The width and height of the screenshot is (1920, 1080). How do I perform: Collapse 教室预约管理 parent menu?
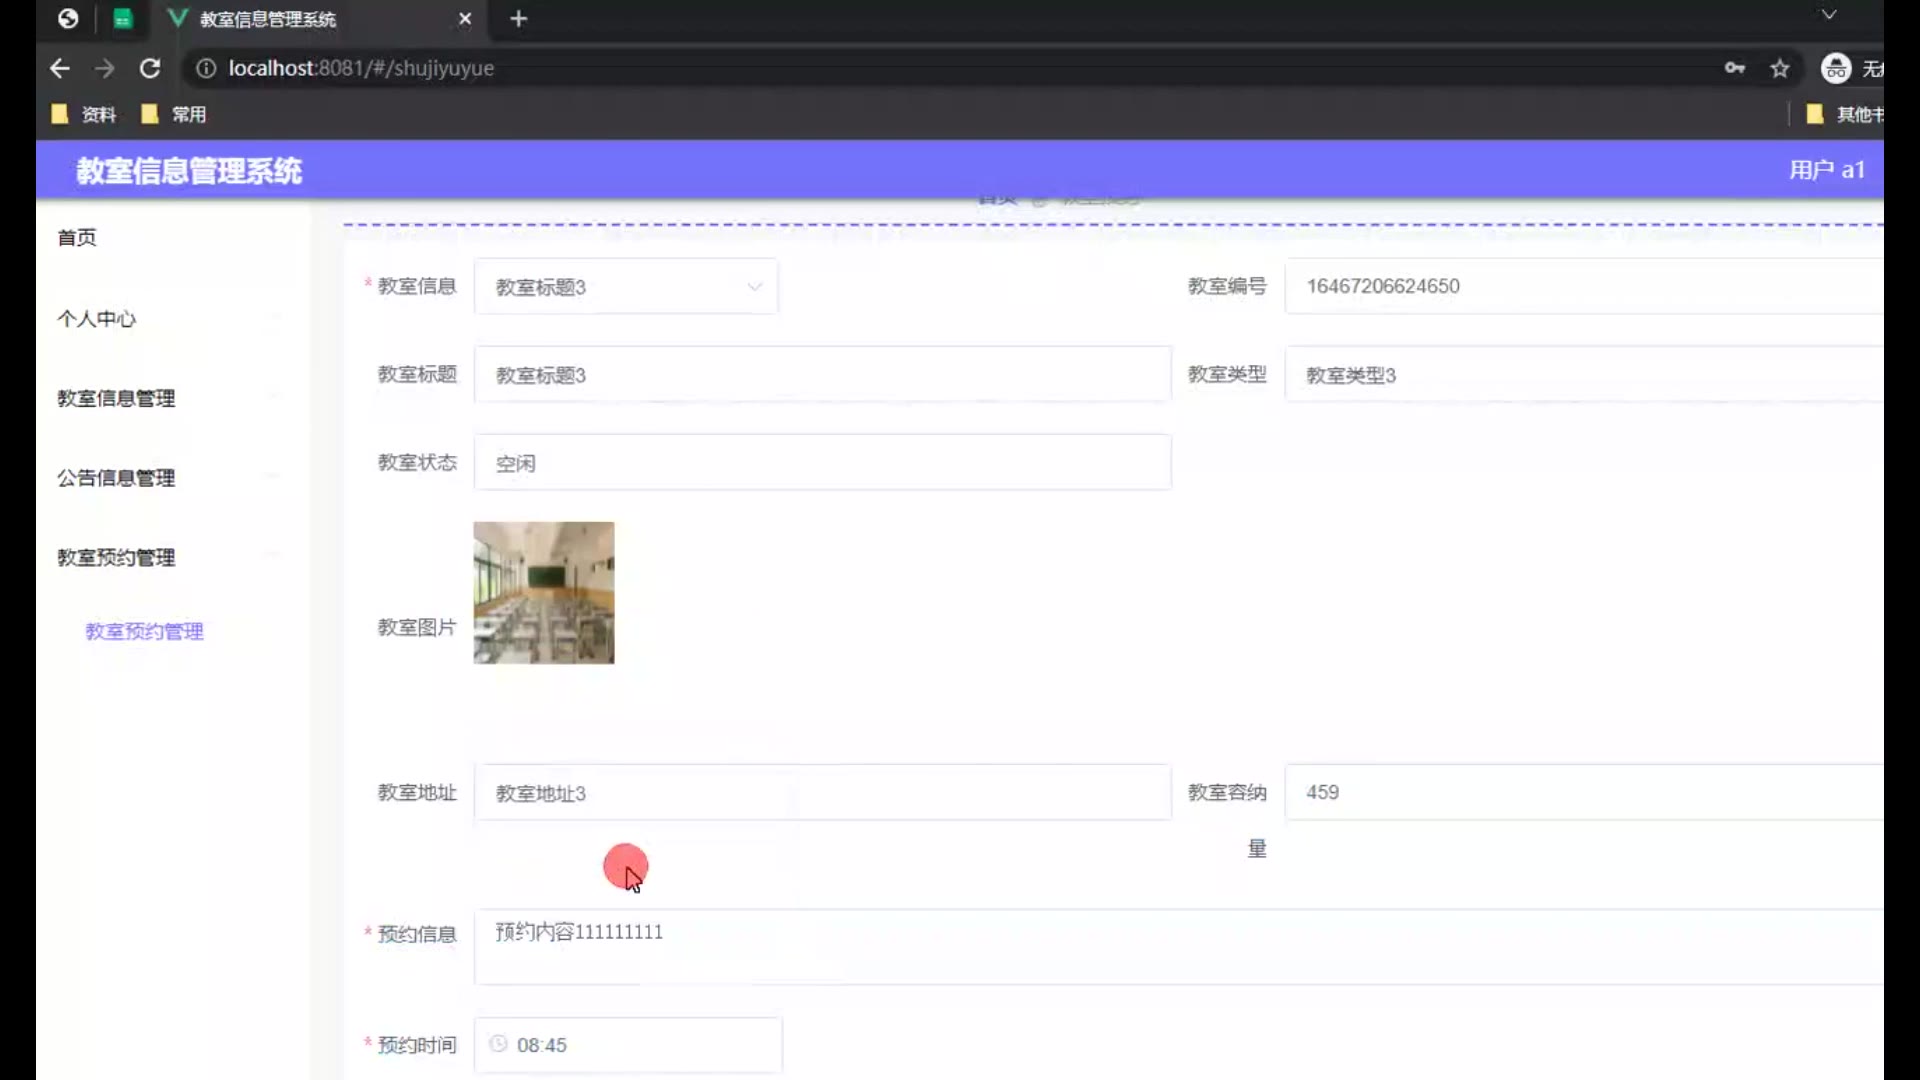(116, 558)
